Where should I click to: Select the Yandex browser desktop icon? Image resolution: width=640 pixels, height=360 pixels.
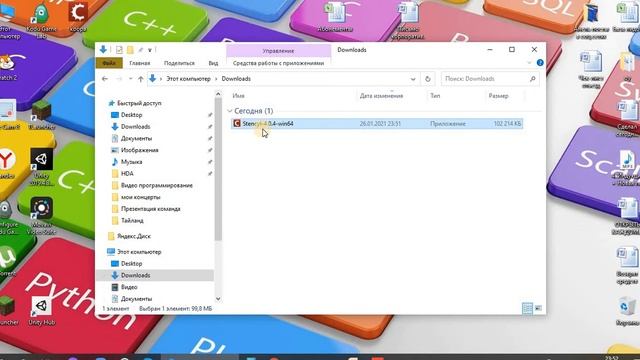point(7,163)
